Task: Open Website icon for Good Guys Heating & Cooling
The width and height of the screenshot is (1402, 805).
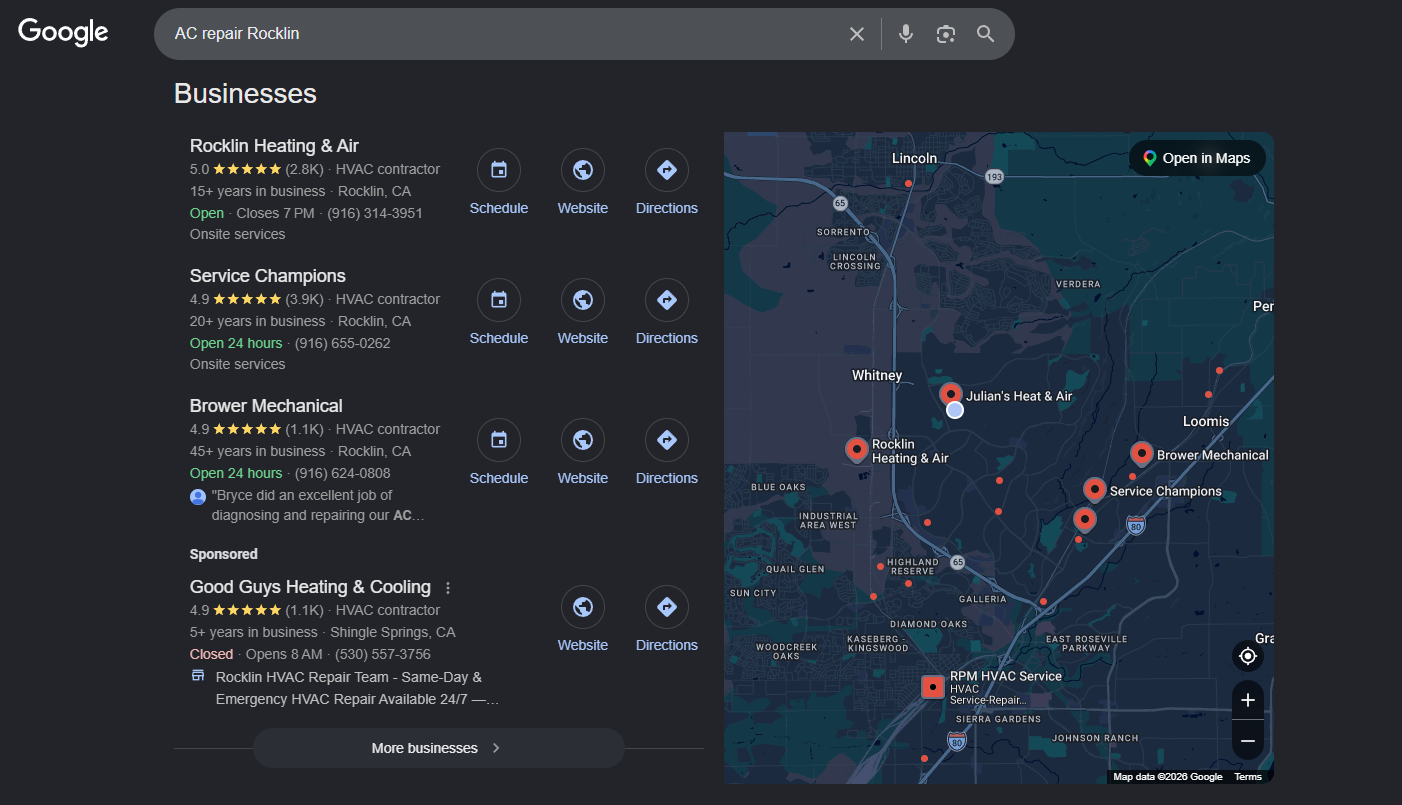Action: click(x=583, y=607)
